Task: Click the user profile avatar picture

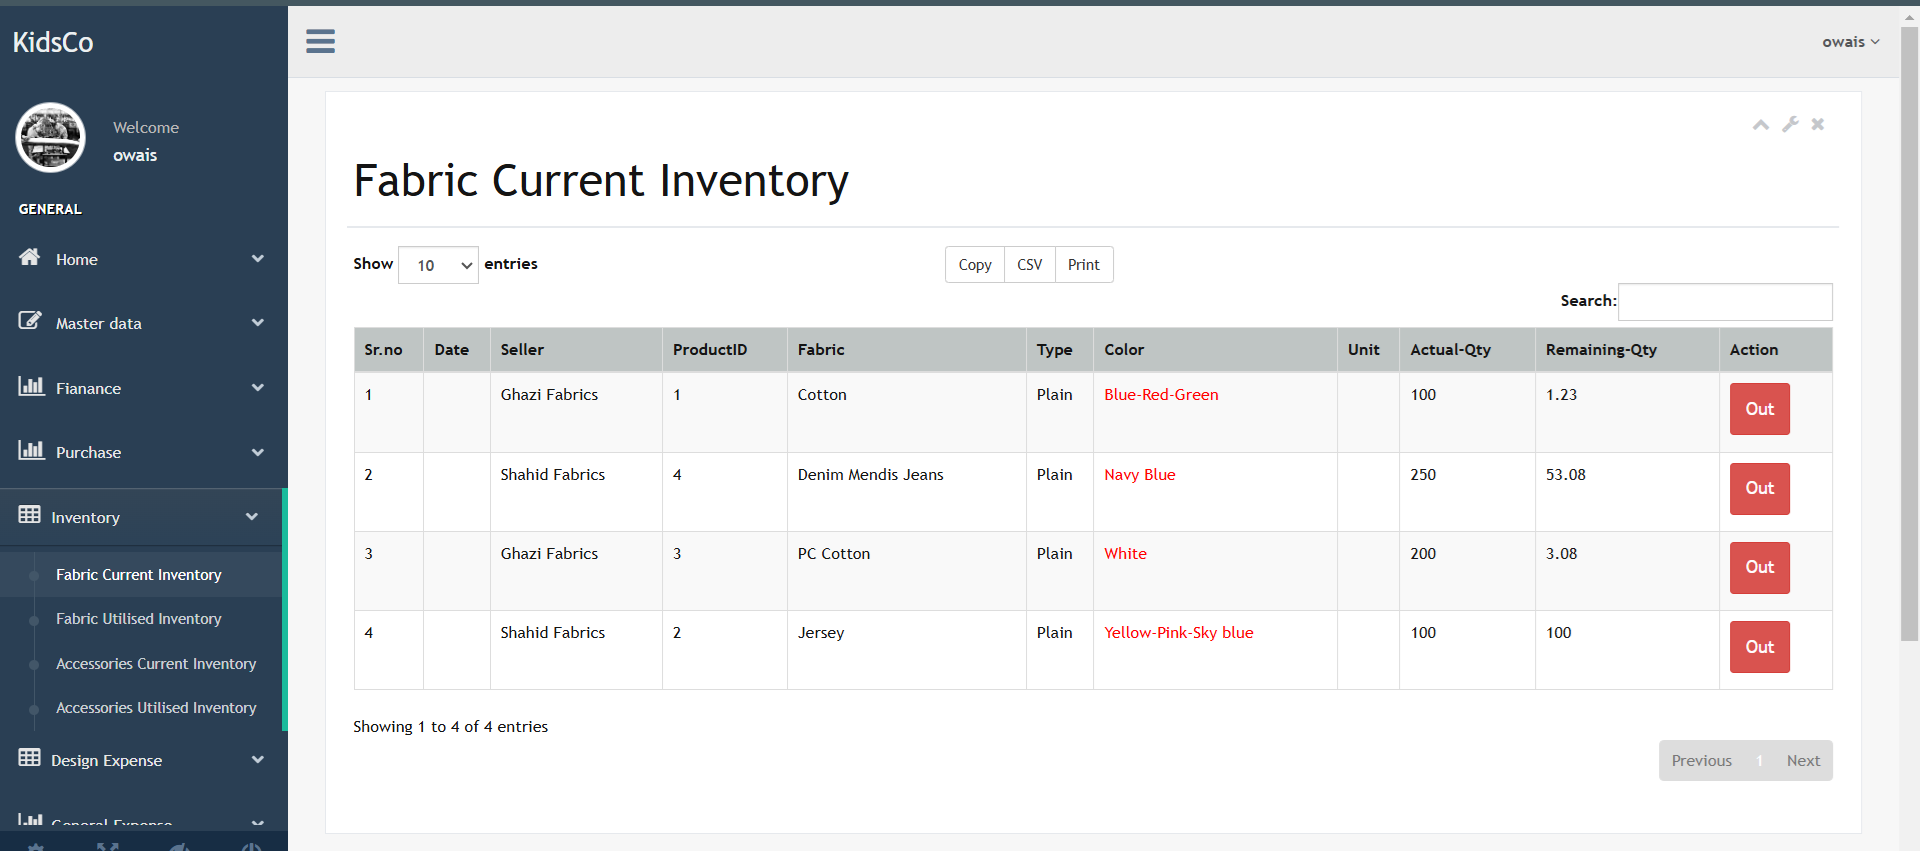Action: (x=50, y=138)
